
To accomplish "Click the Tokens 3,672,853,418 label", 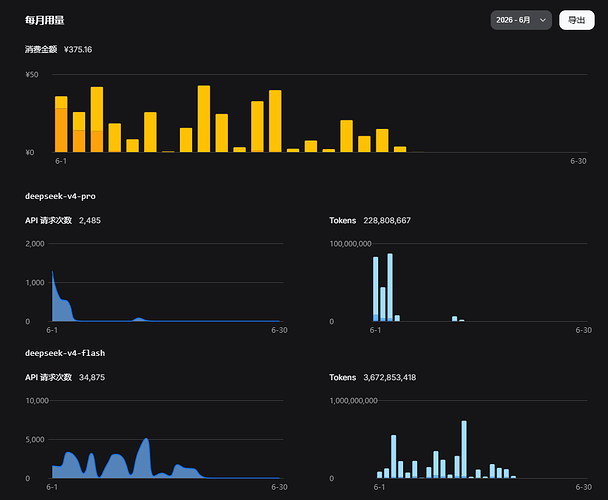I will 373,377.
